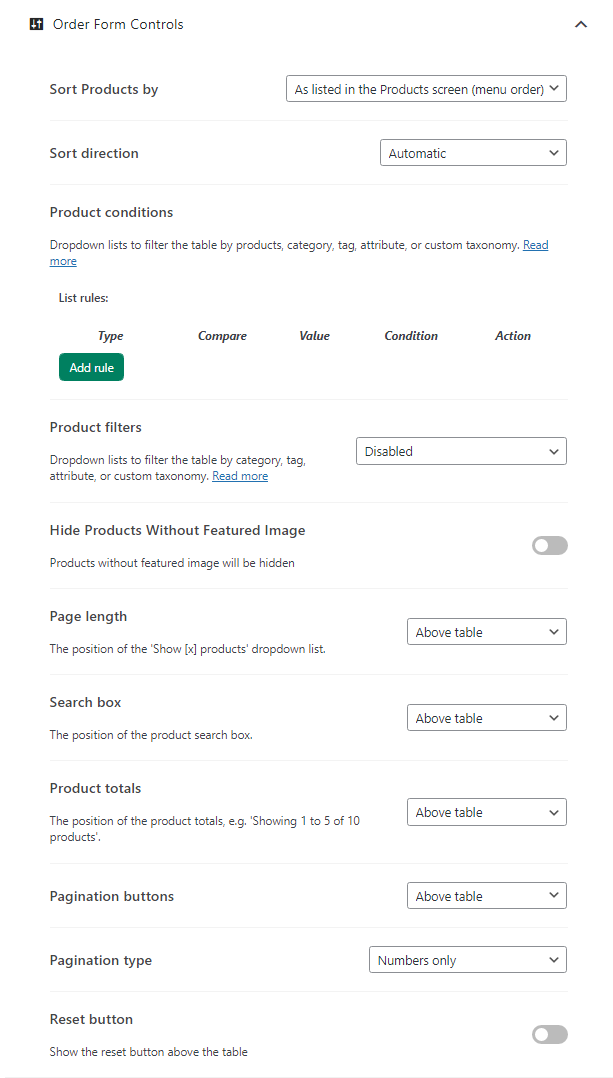This screenshot has width=613, height=1078.
Task: Click the Order Form Controls panel title
Action: (x=118, y=24)
